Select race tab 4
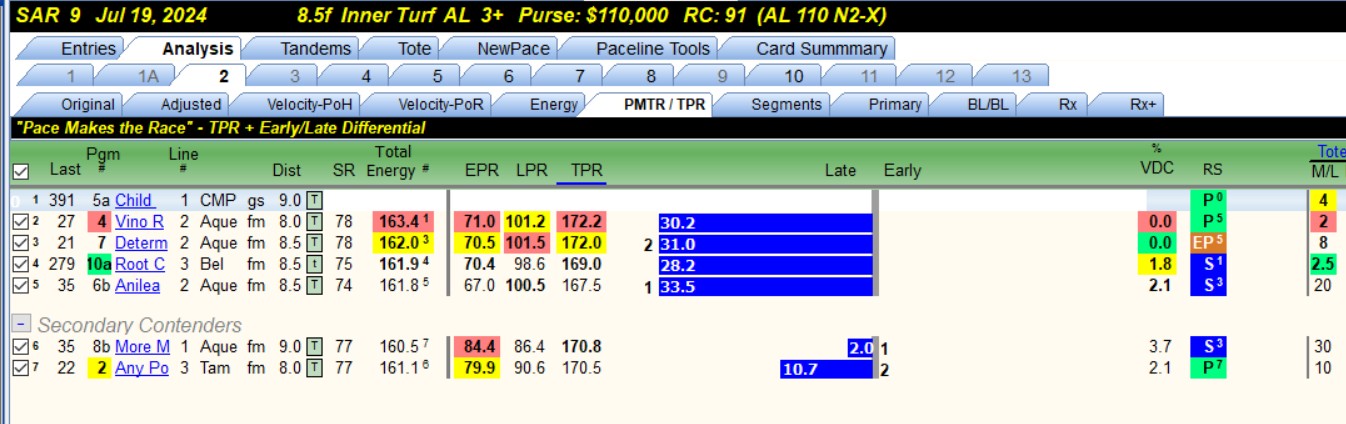Viewport: 1346px width, 424px height. click(x=366, y=76)
